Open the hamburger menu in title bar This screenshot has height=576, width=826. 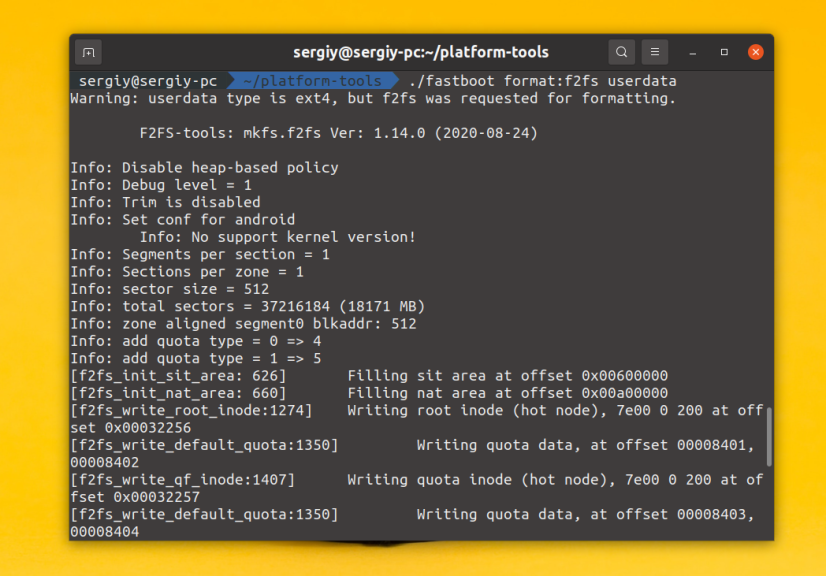tap(654, 52)
